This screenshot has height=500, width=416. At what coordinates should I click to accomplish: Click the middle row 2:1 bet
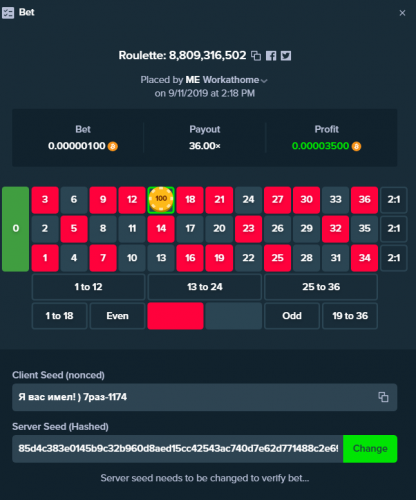(394, 229)
